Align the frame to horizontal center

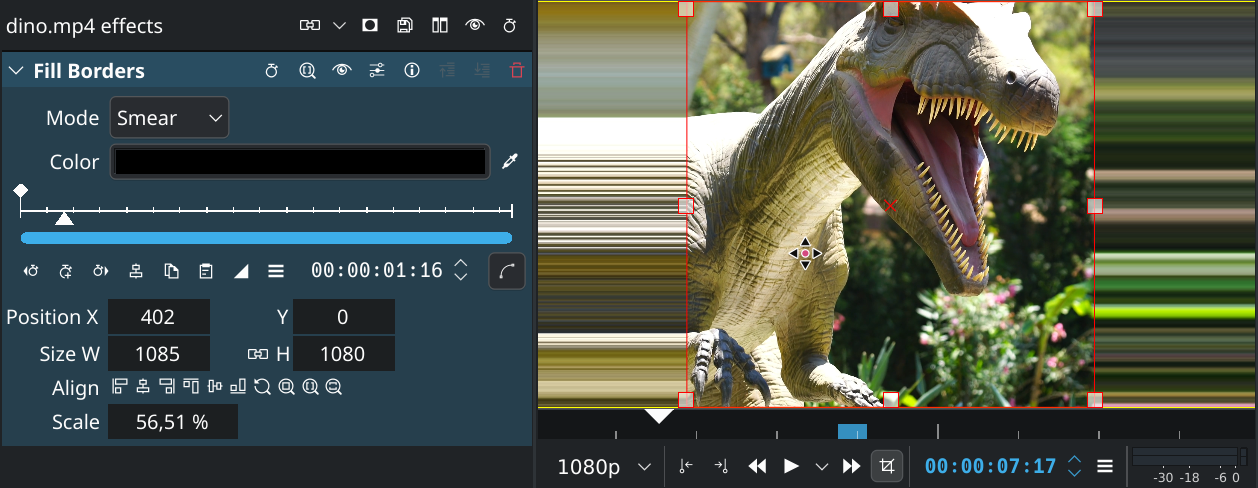click(143, 387)
